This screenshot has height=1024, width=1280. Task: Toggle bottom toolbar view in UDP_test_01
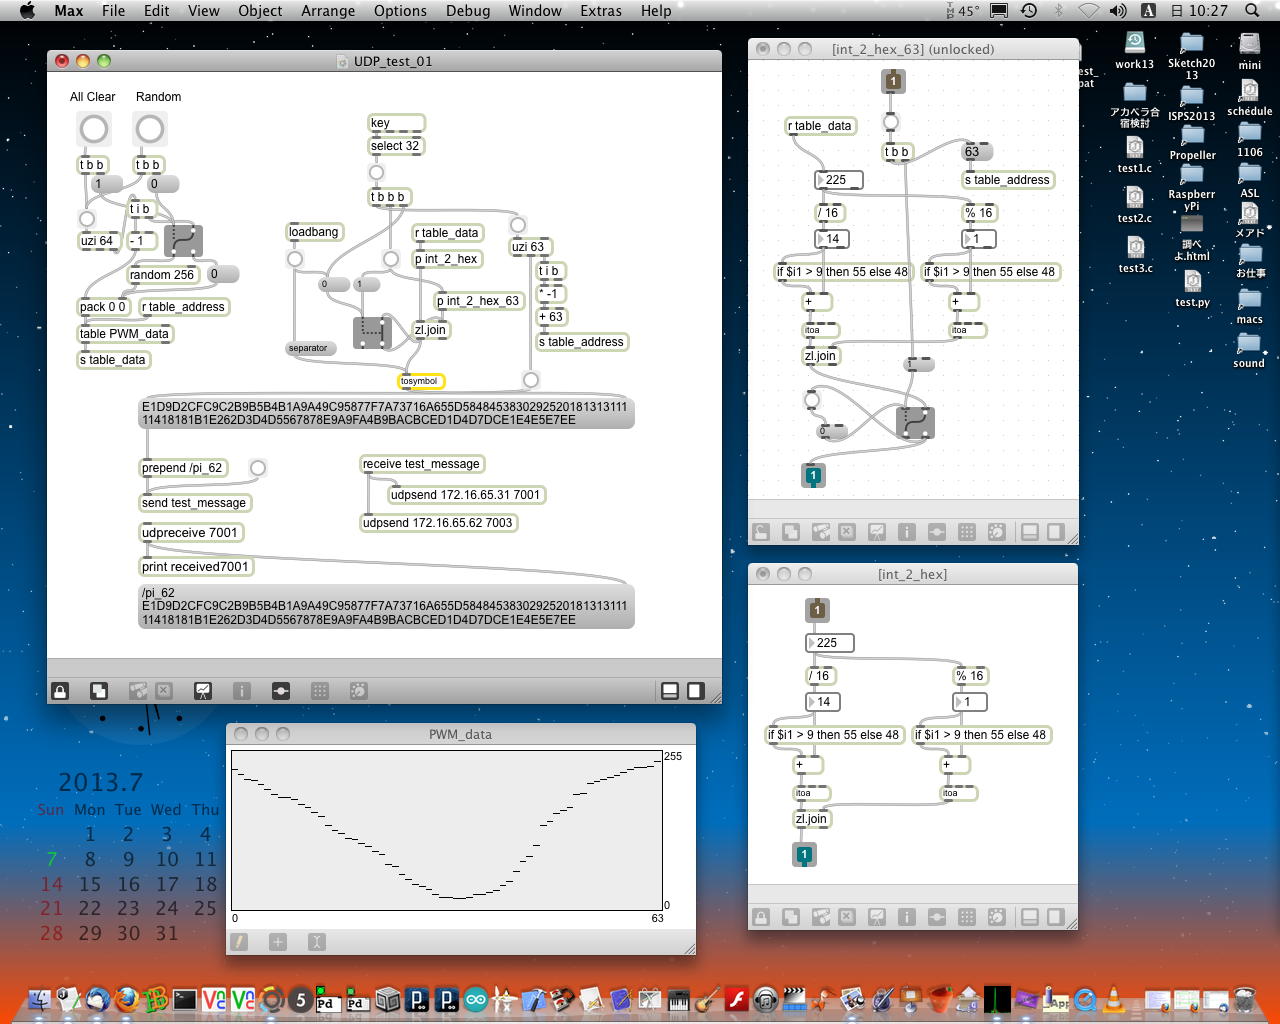pos(670,691)
